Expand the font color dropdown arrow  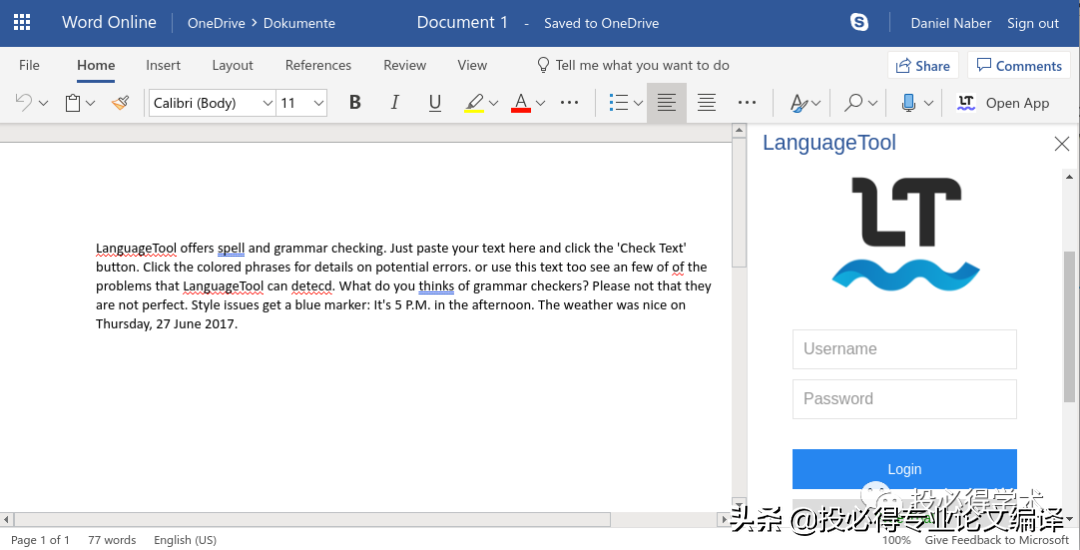pyautogui.click(x=540, y=104)
